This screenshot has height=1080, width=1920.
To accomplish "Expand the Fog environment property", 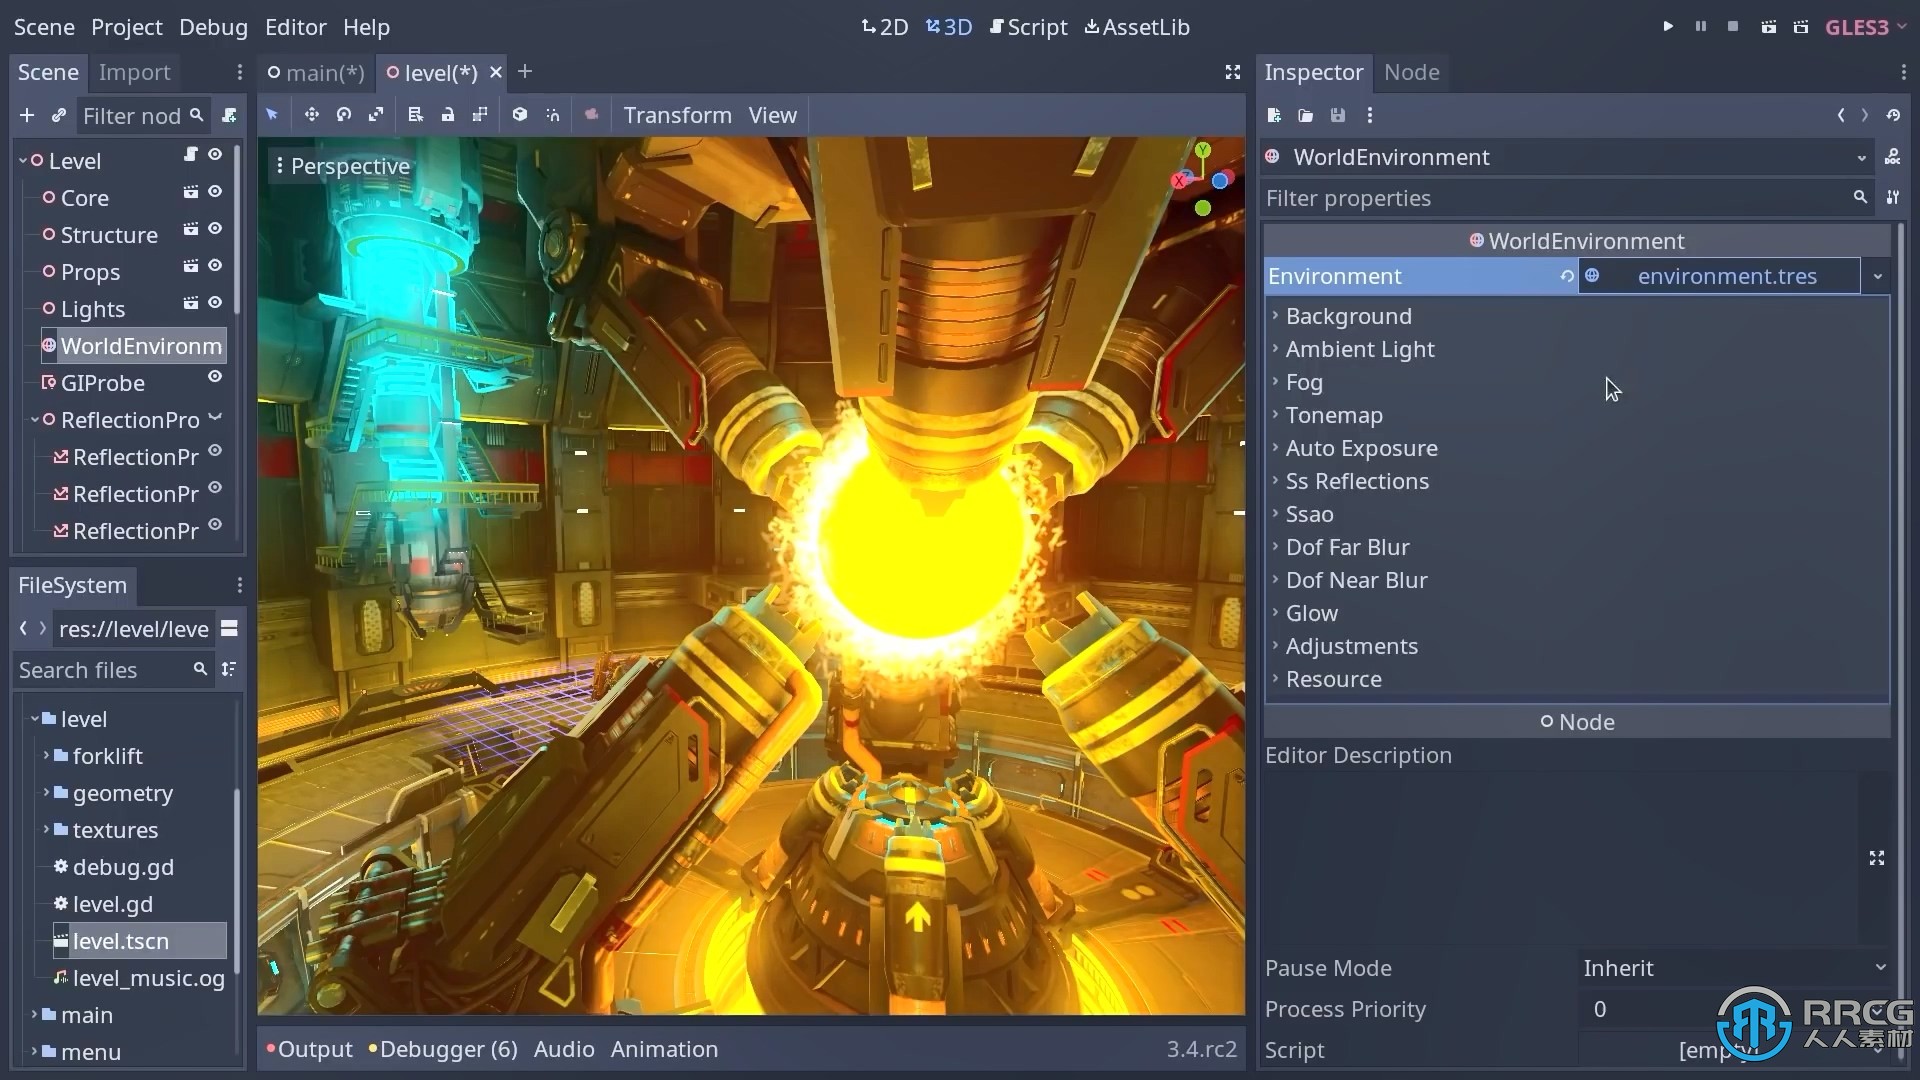I will tap(1303, 381).
